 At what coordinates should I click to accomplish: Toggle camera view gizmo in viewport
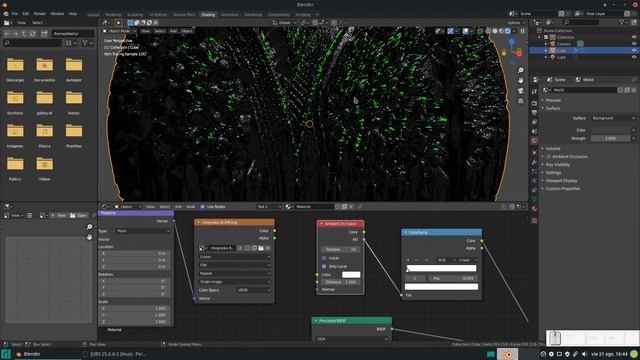520,91
